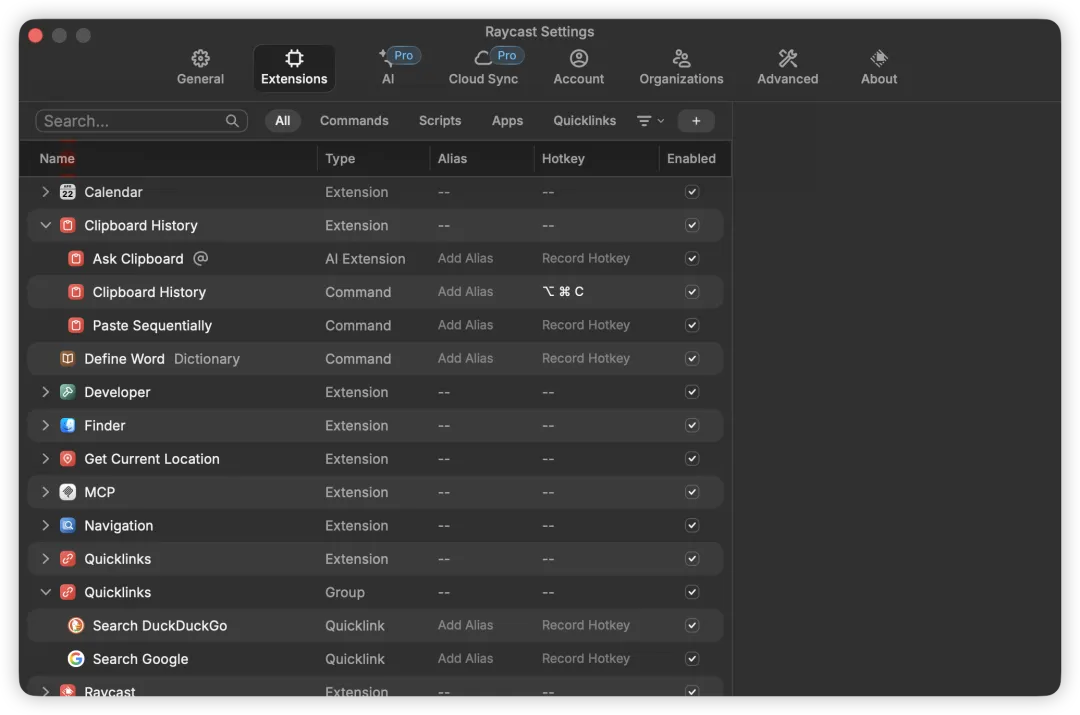Click the search magnifier icon
Viewport: 1080px width, 715px height.
(232, 121)
